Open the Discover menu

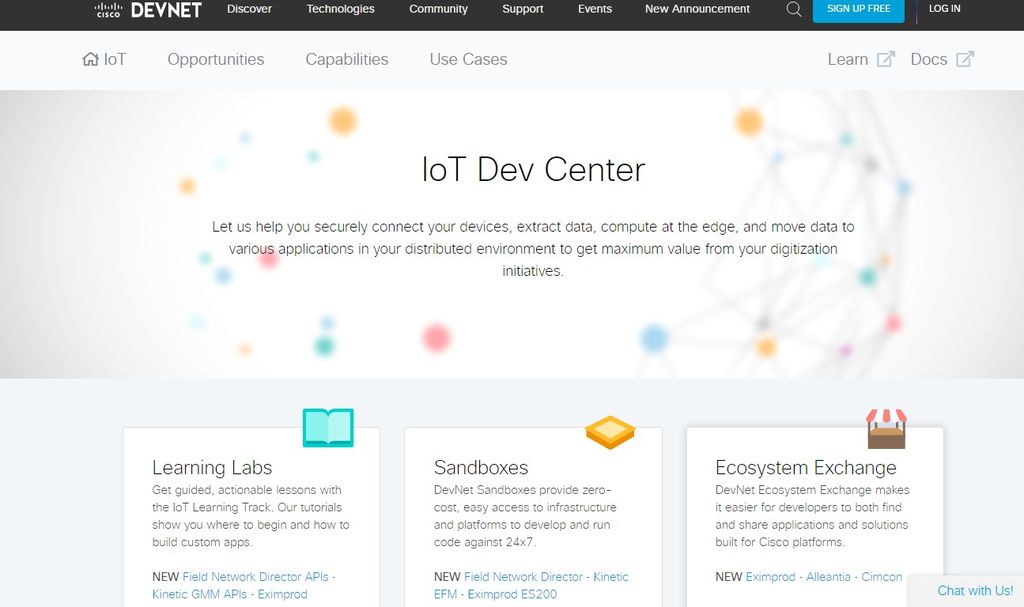(249, 9)
